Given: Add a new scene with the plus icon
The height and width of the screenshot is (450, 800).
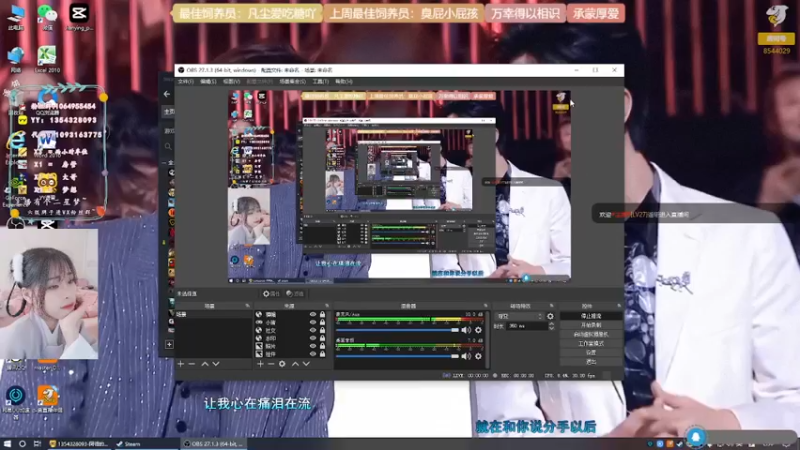Looking at the screenshot, I should (181, 364).
